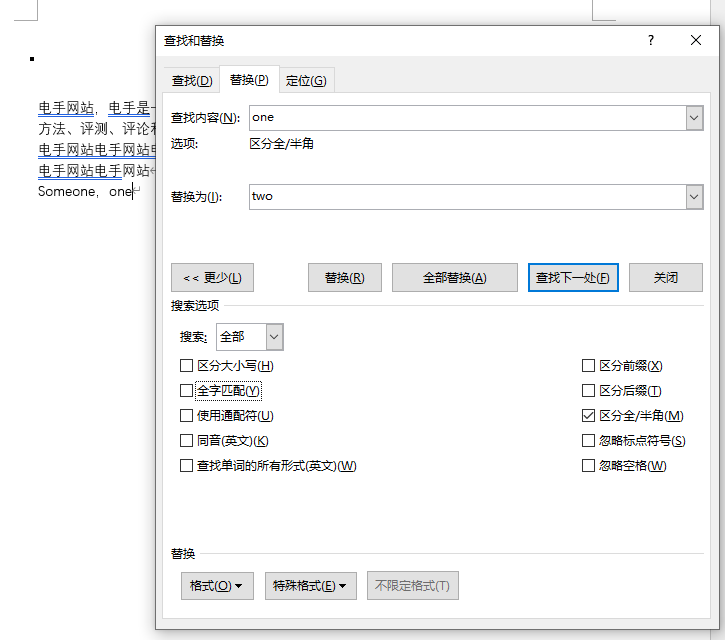Viewport: 725px width, 640px height.
Task: Click the help question mark icon
Action: point(651,40)
